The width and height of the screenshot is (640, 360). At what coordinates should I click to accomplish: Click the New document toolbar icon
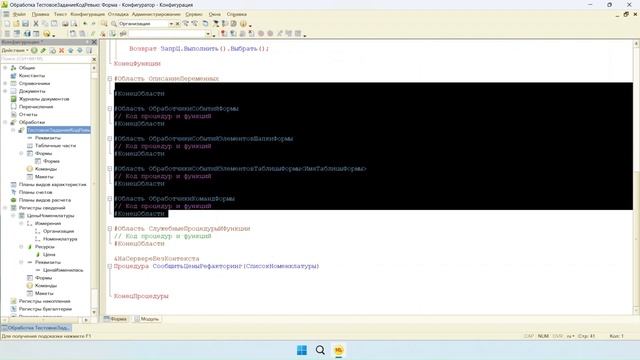(7, 24)
